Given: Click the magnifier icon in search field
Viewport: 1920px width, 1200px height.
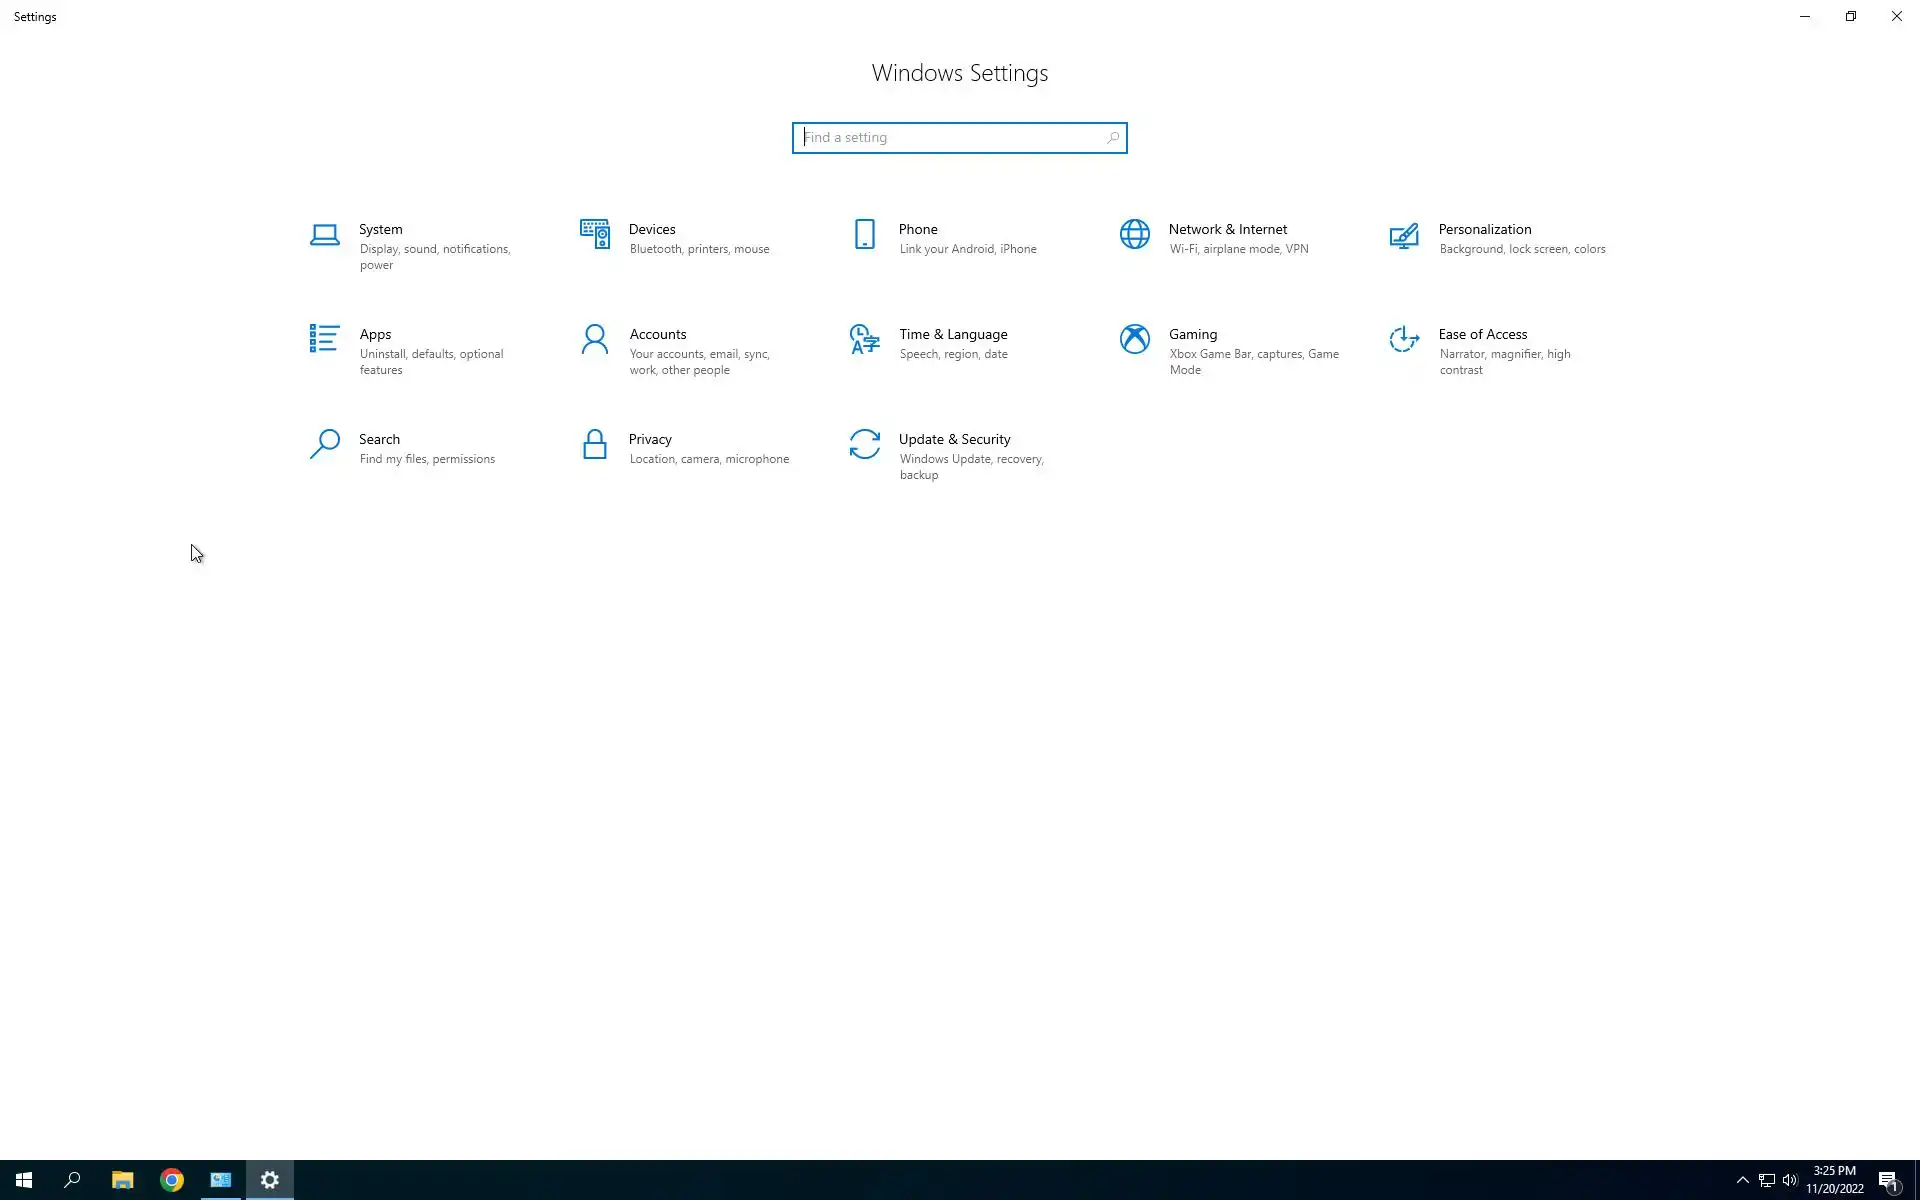Looking at the screenshot, I should (x=1112, y=138).
